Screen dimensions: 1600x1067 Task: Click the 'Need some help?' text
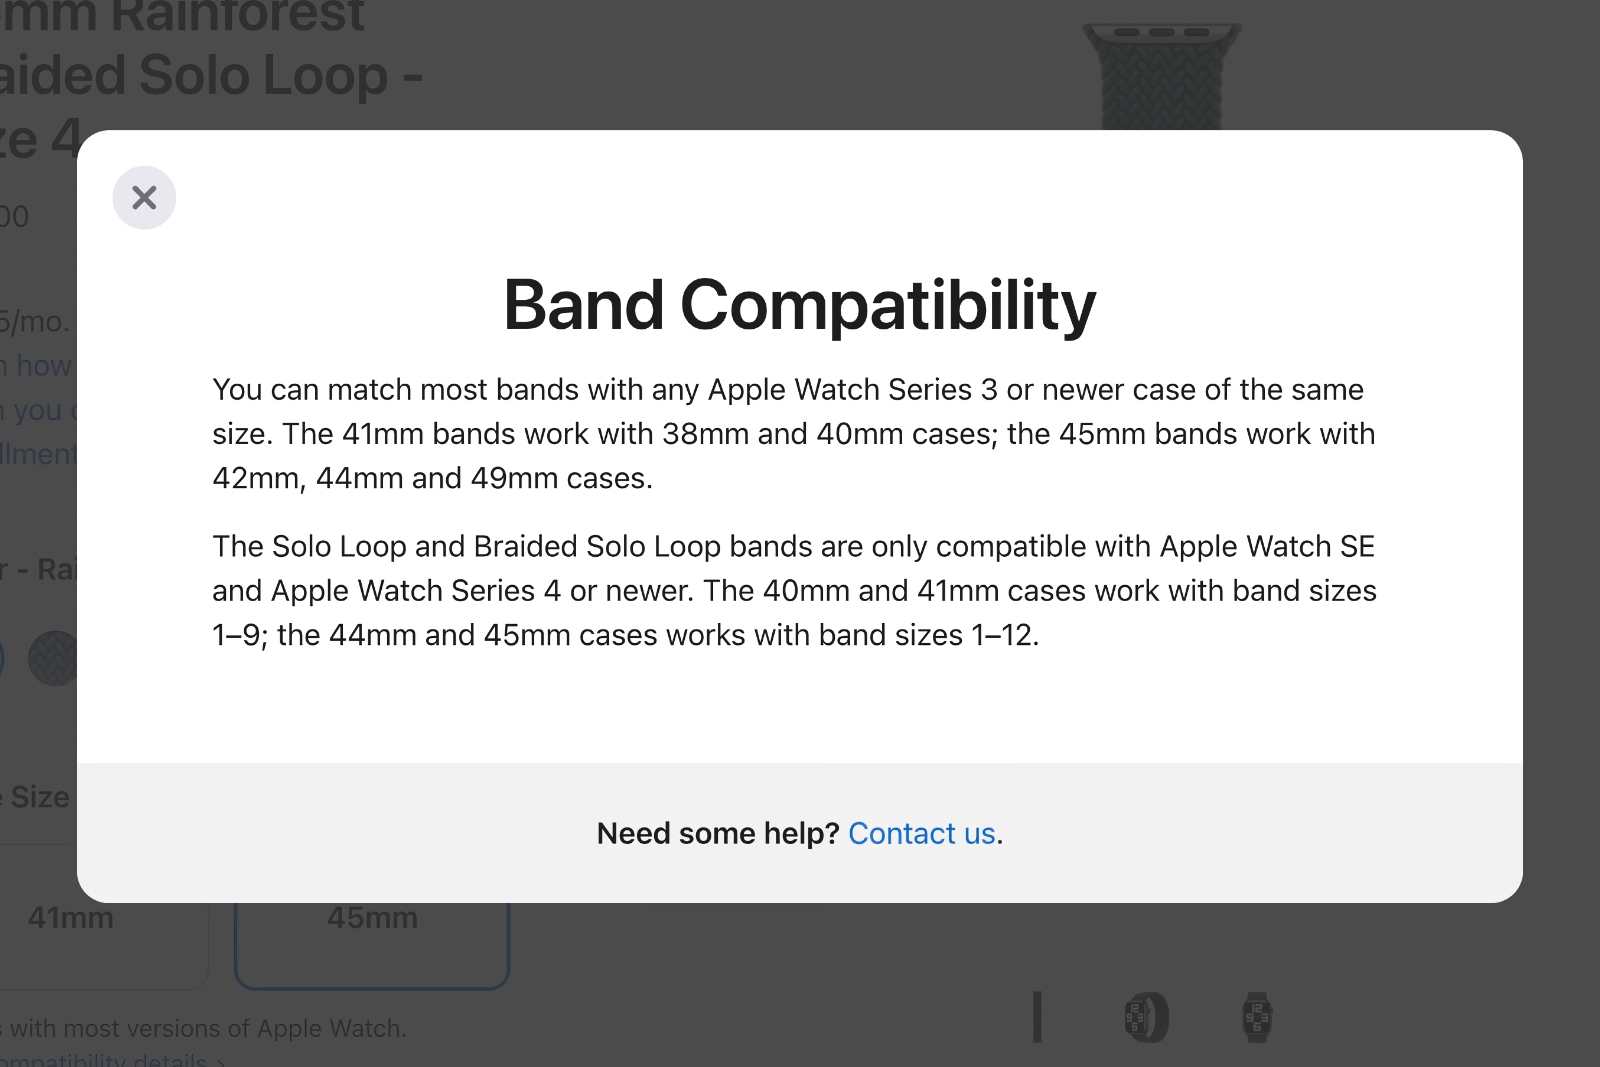(x=717, y=834)
